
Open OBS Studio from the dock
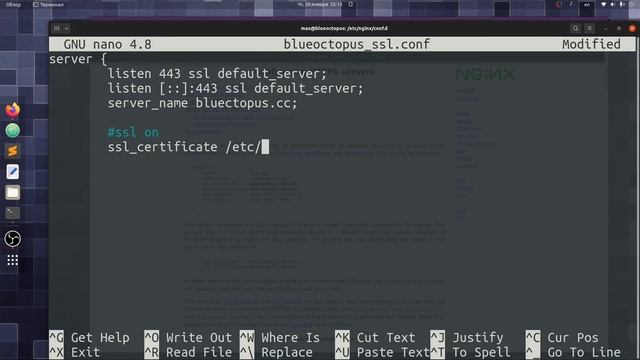coord(13,239)
